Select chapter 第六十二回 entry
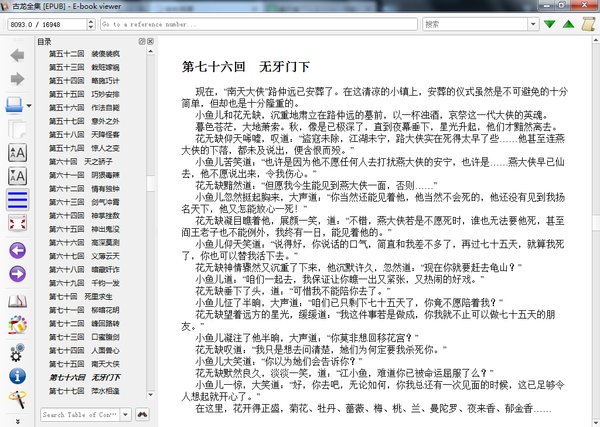Screen dimensions: 600x427 tap(84, 189)
